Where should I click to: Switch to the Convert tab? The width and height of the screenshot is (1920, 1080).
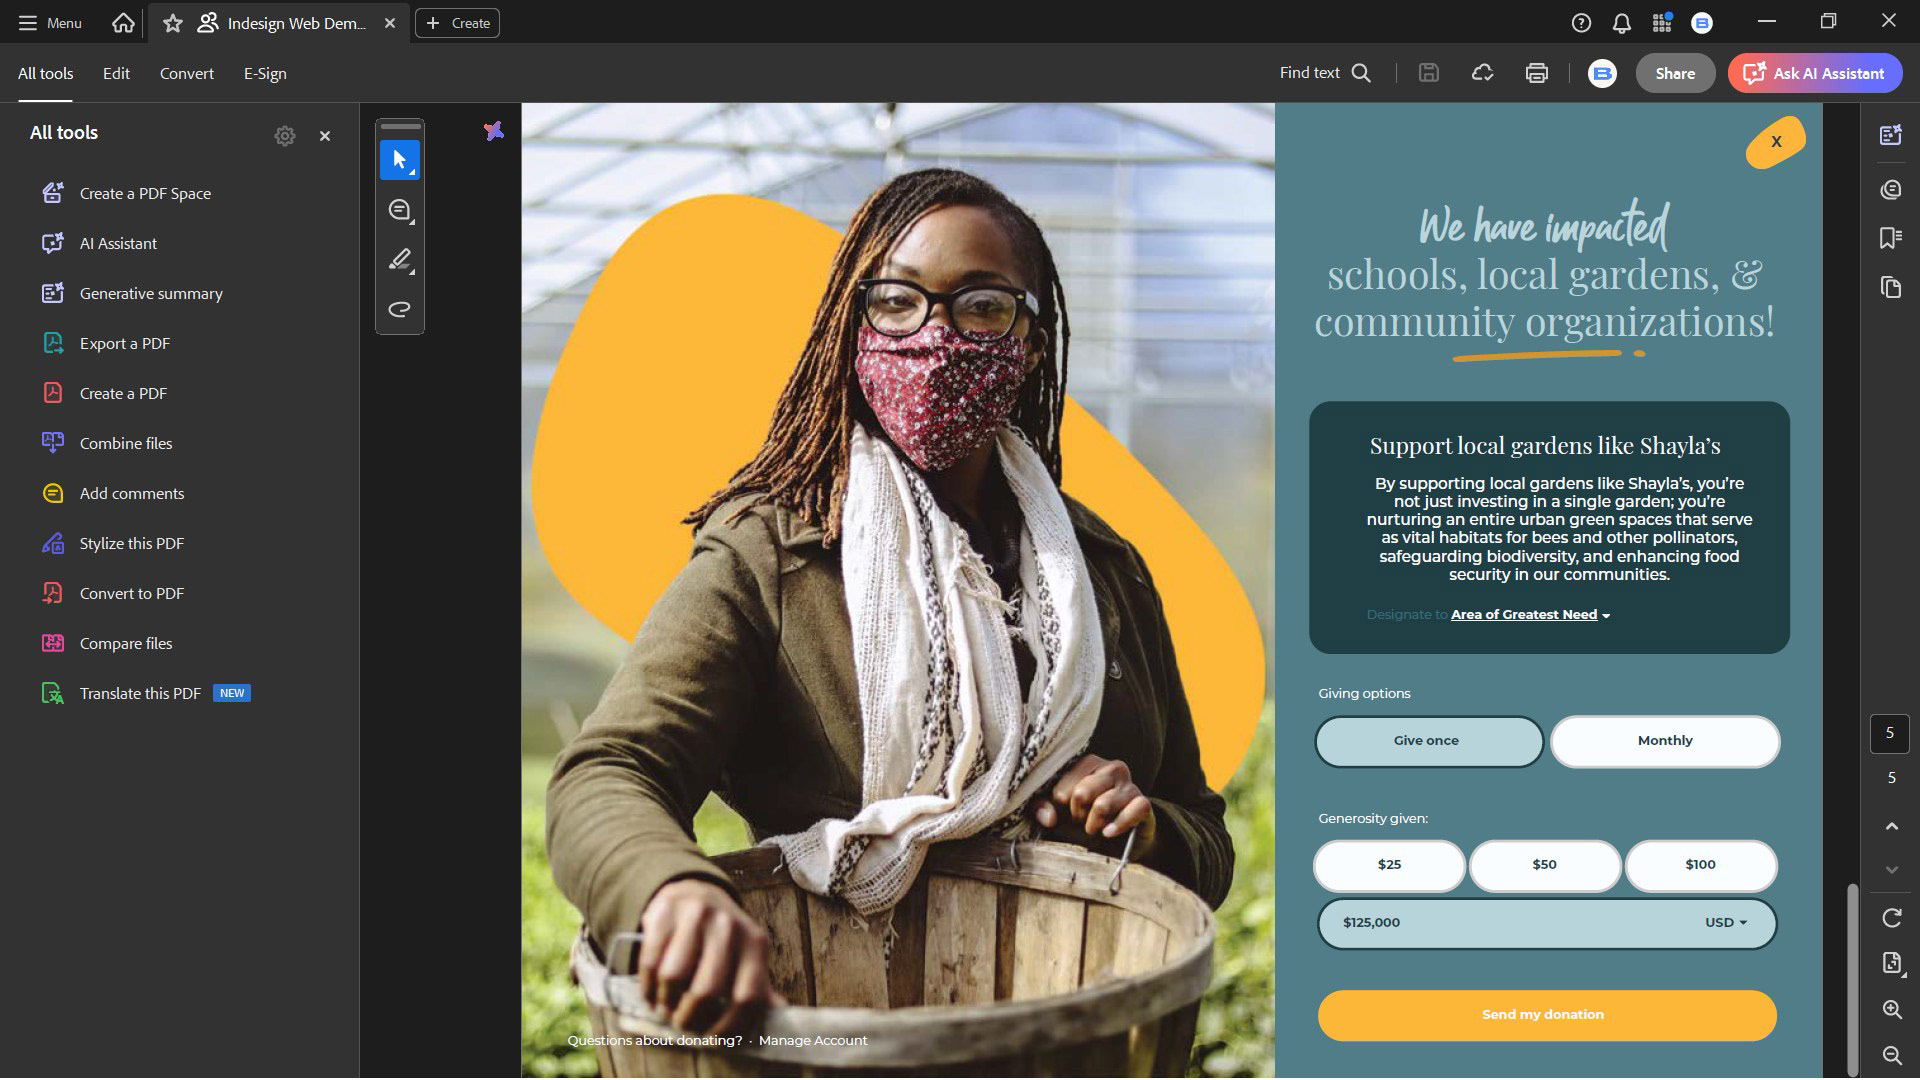pos(187,73)
